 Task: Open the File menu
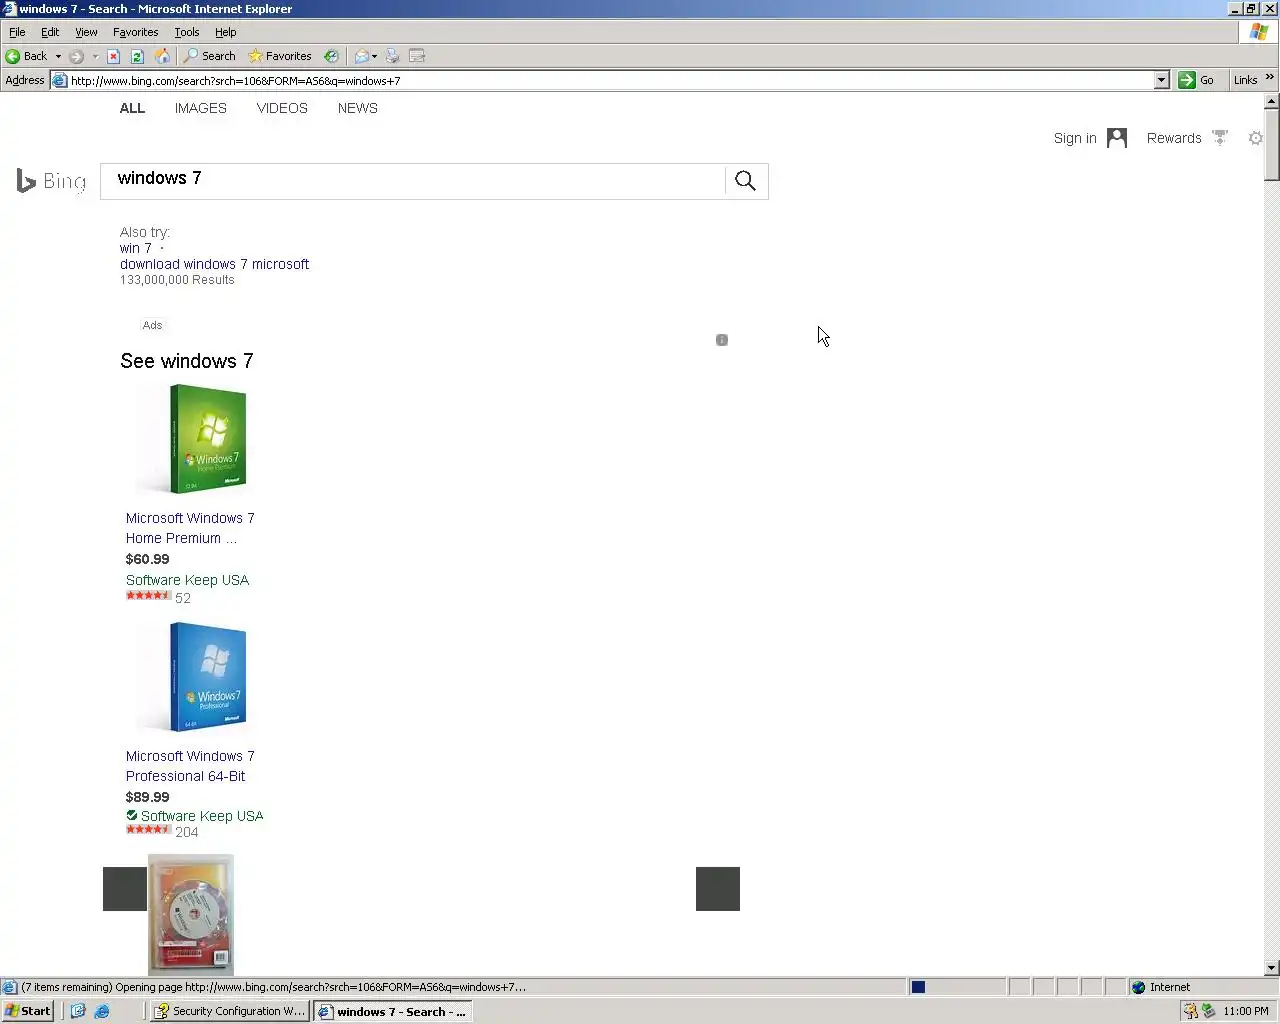coord(17,32)
